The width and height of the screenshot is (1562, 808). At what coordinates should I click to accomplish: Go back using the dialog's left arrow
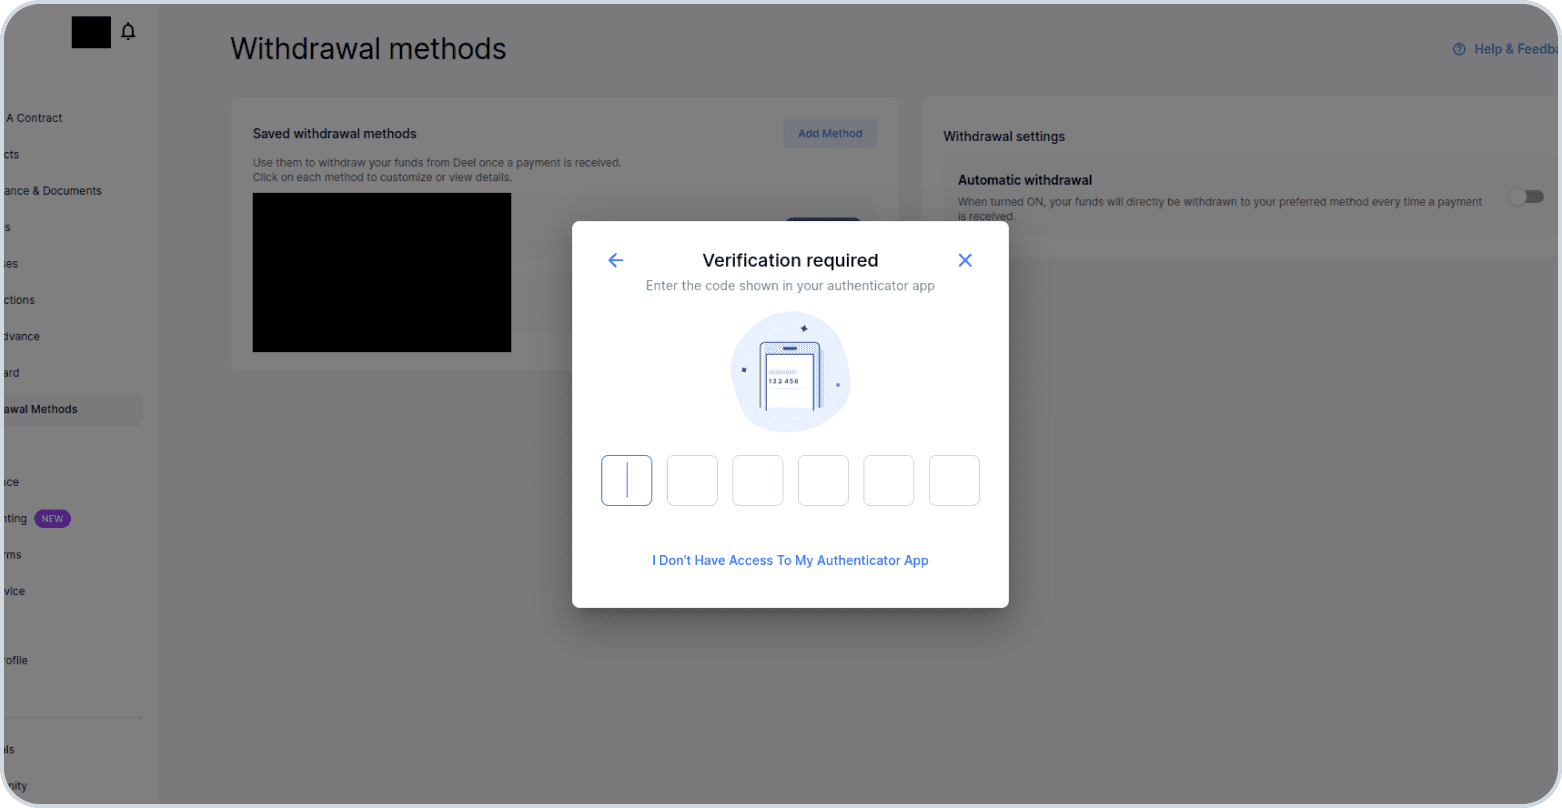click(x=616, y=260)
